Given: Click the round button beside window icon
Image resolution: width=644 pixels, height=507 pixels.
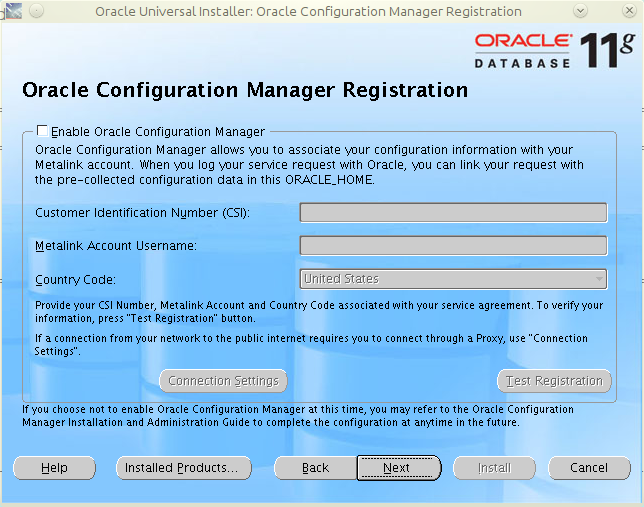Looking at the screenshot, I should 37,11.
